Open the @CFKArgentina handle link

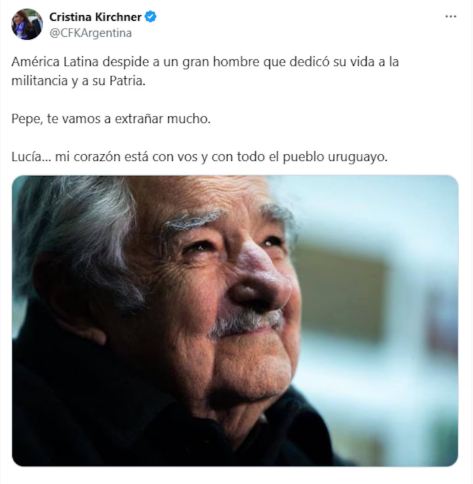(91, 33)
